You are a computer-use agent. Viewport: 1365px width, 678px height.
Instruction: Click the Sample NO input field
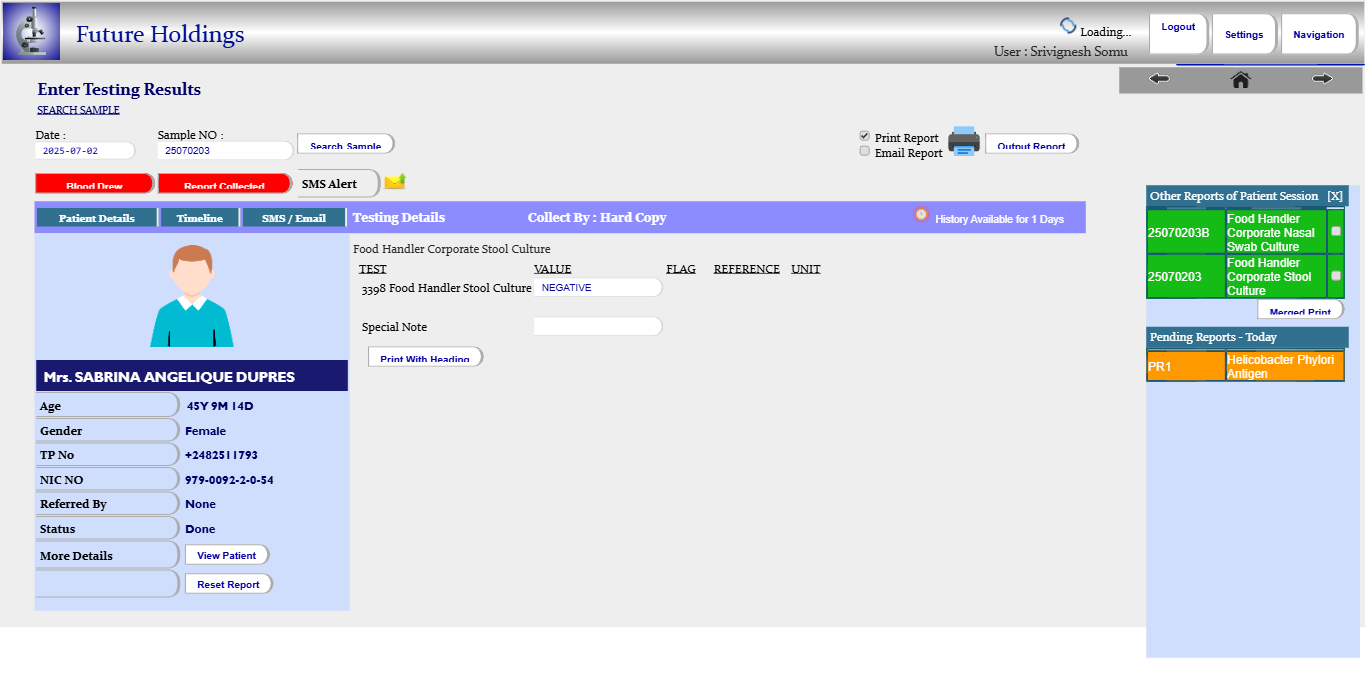click(225, 151)
